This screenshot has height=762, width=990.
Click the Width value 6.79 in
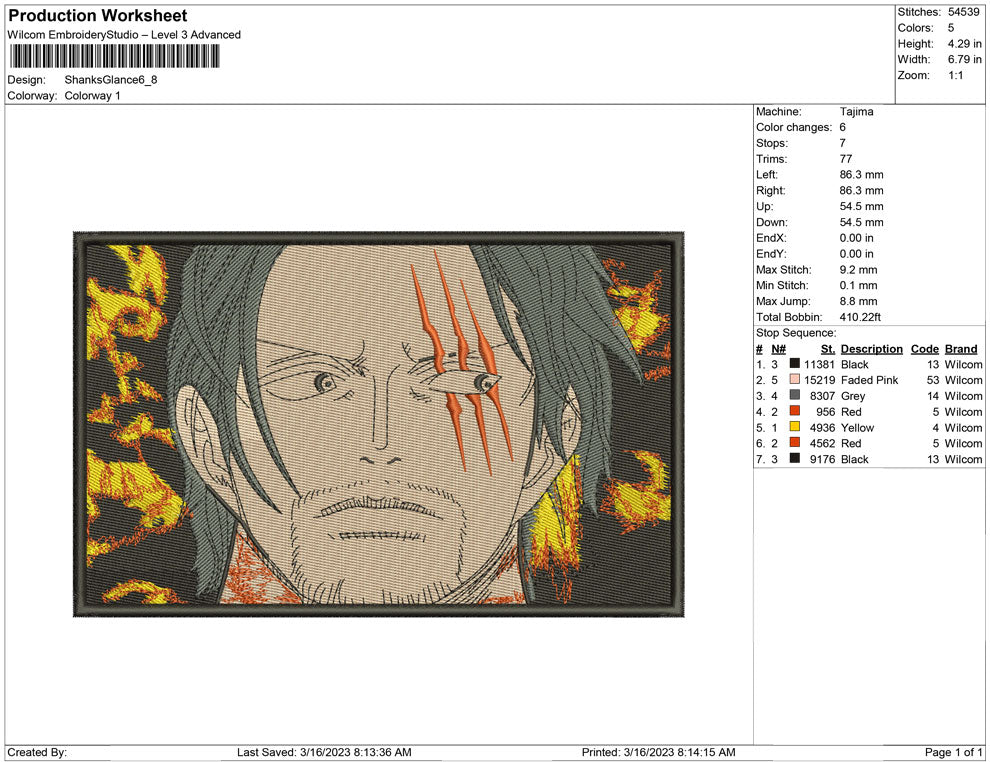[965, 59]
